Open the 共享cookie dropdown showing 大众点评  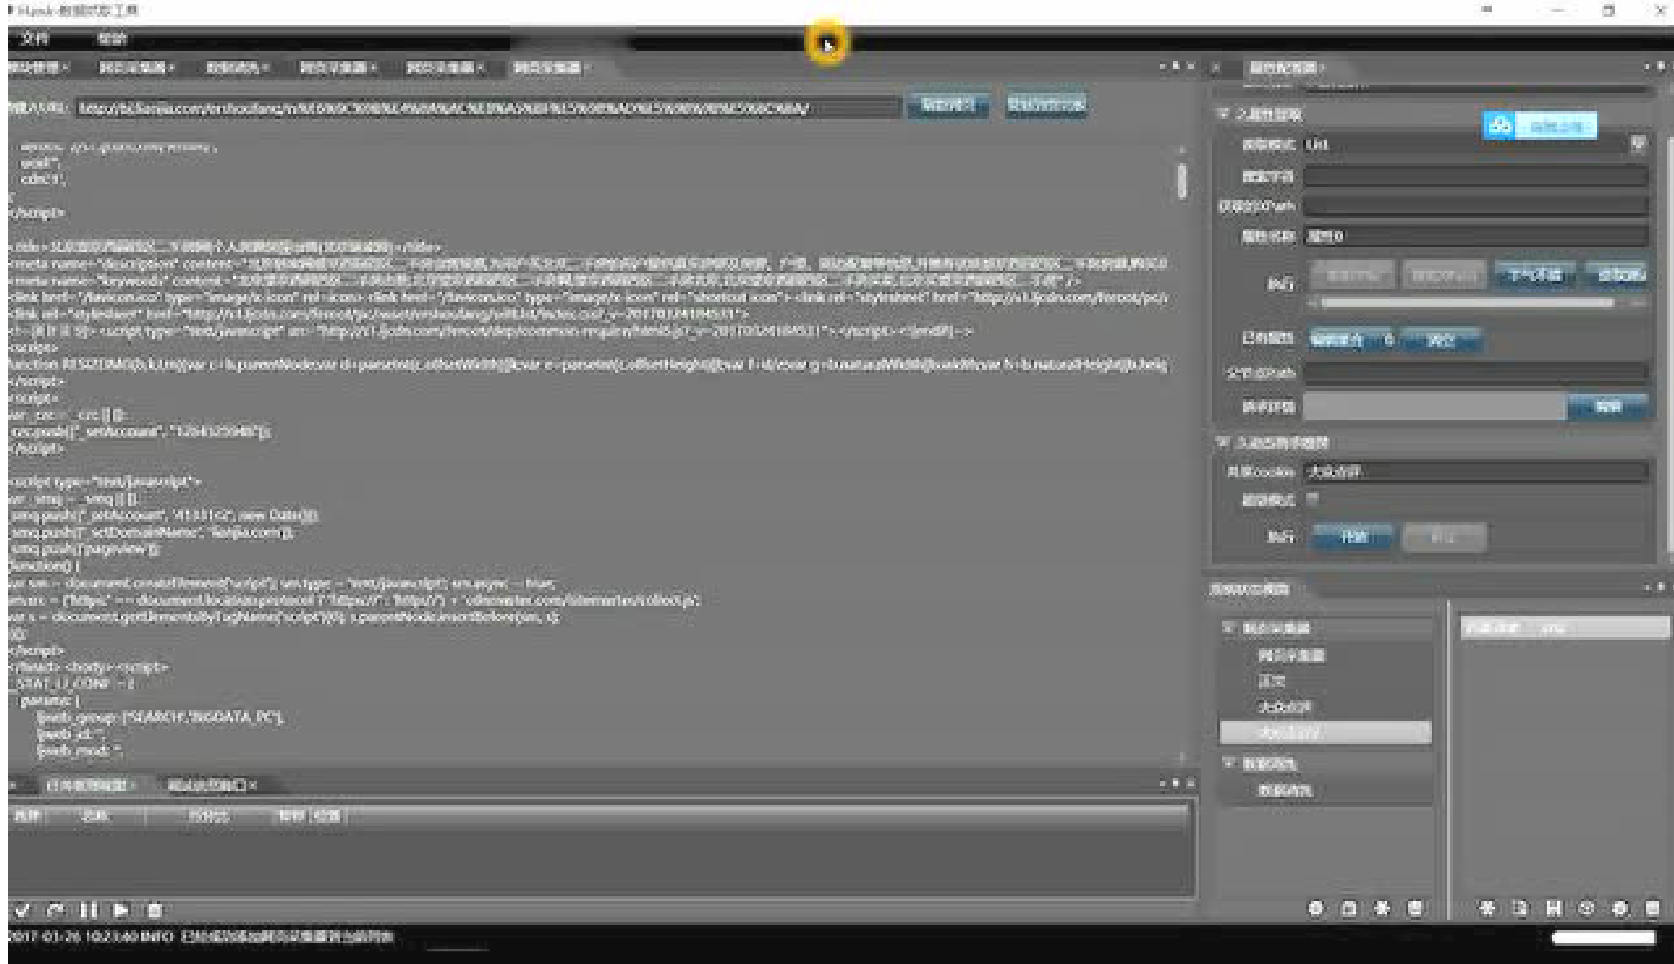[x=1475, y=471]
